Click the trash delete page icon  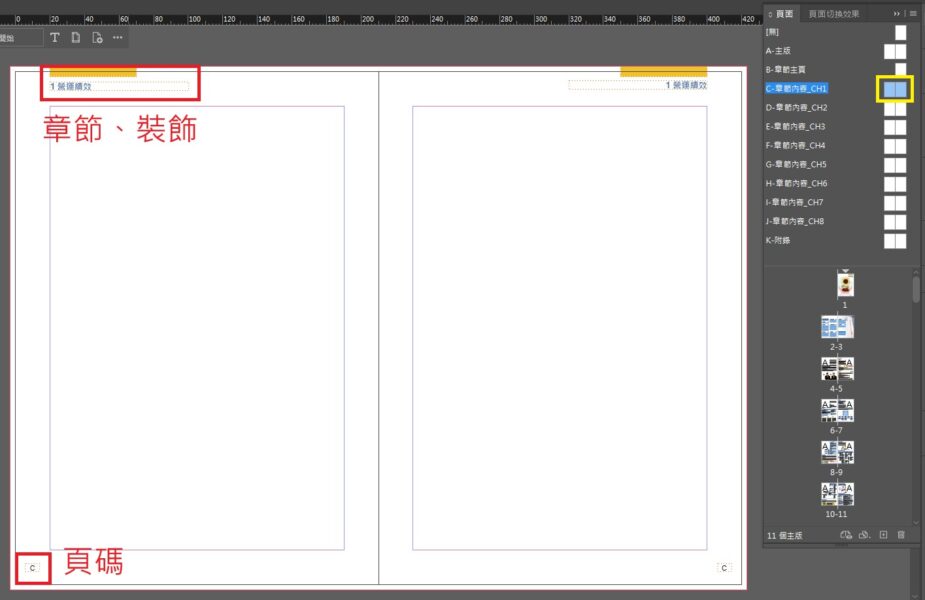[x=901, y=536]
